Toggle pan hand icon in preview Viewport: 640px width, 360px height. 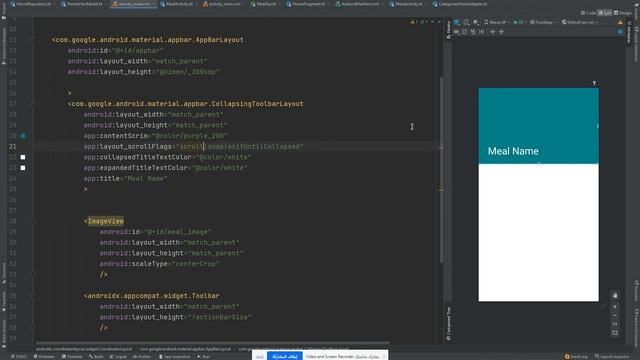615,295
